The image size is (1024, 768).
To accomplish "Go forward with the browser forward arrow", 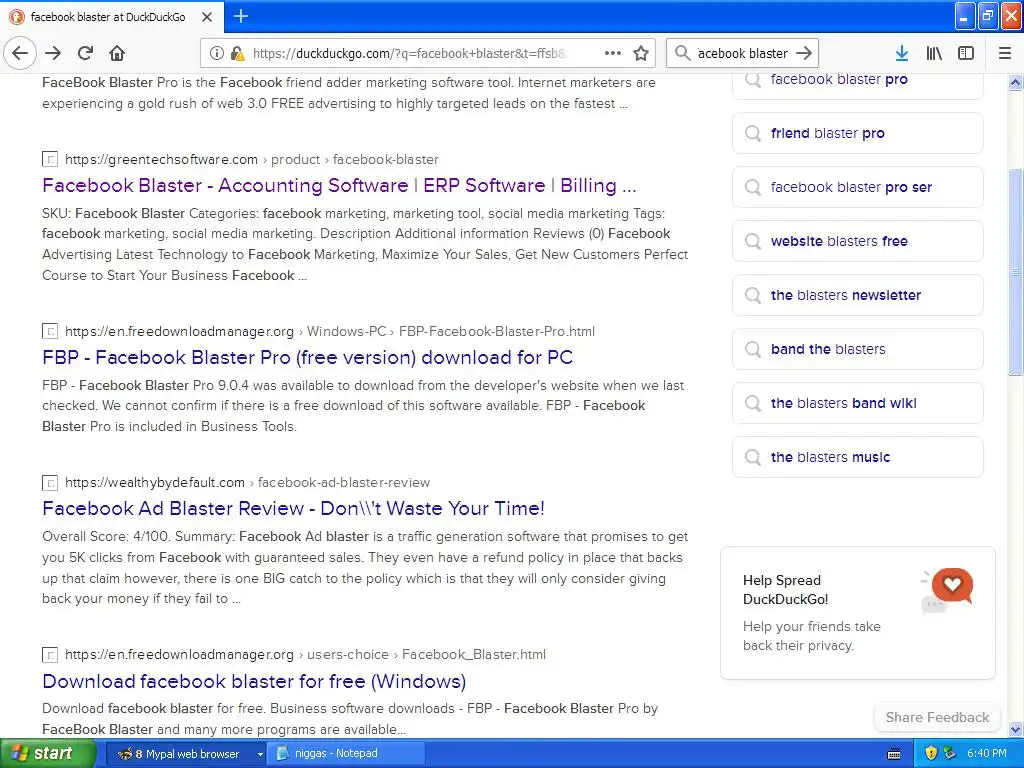I will pos(53,53).
